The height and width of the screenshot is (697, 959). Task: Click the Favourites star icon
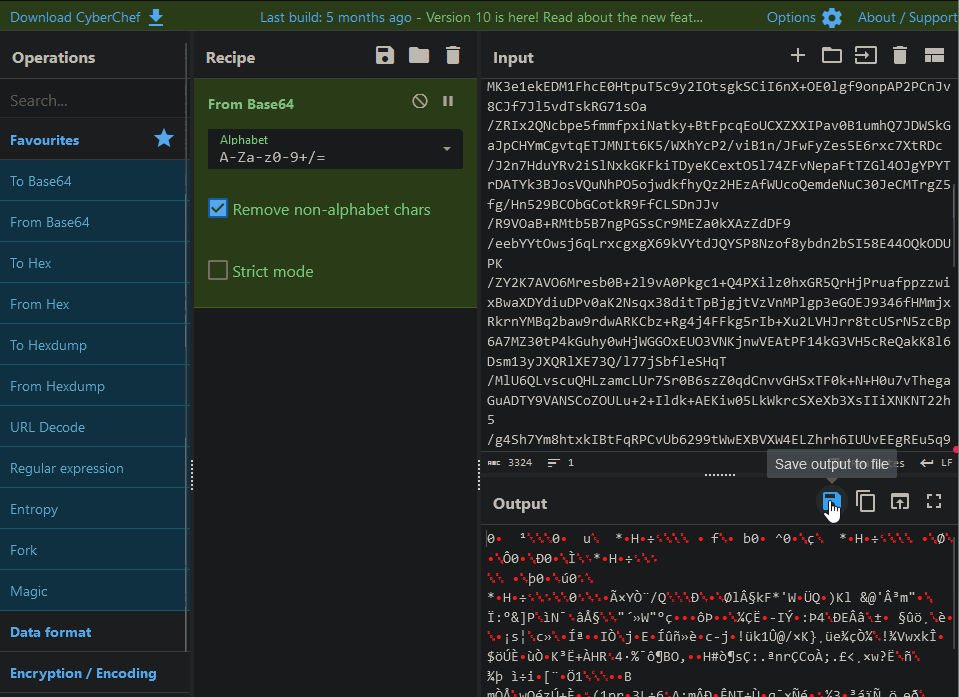coord(164,139)
